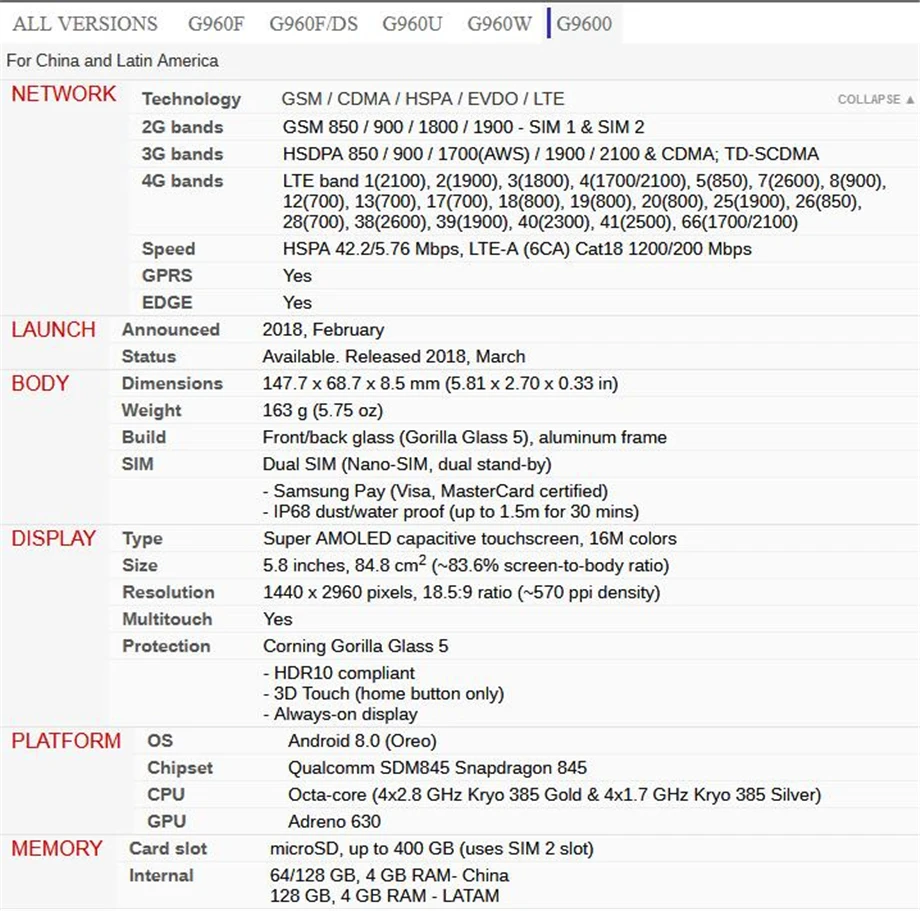Click the Qualcomm SDM845 Snapdragon 845 value
Viewport: 920px width, 911px height.
tap(437, 768)
